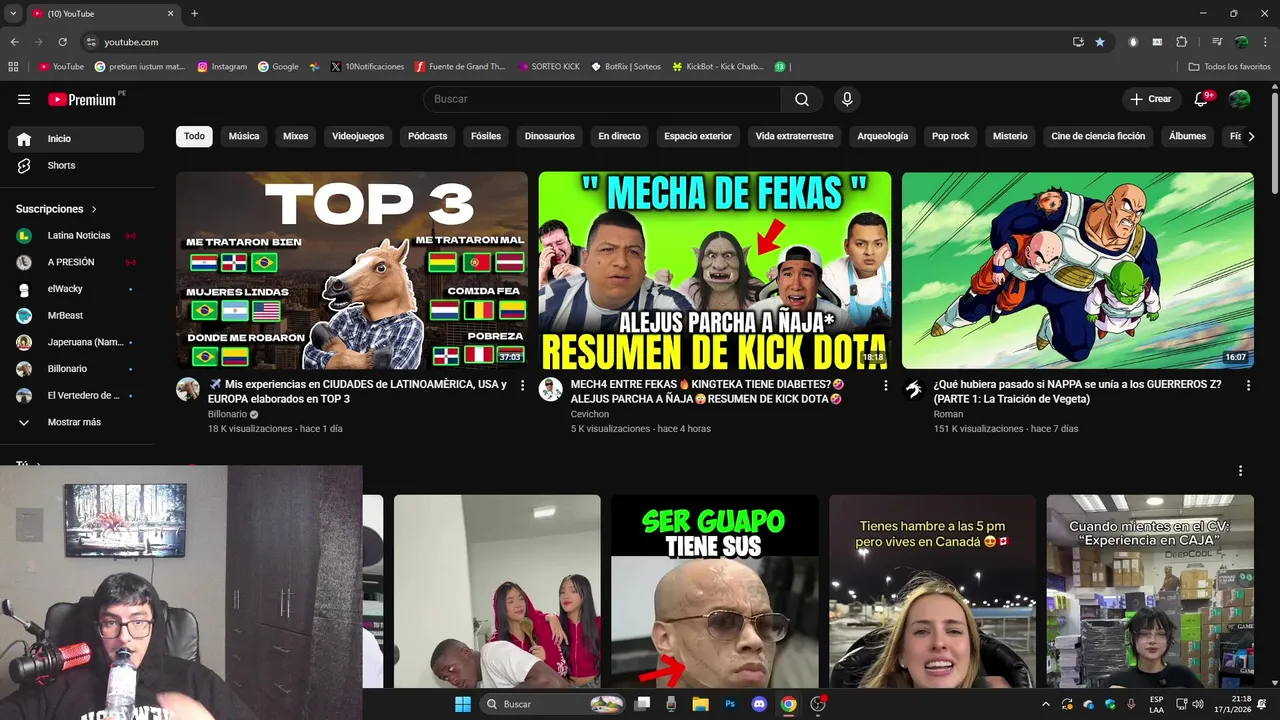Open the A PRESIÓN subscription
The width and height of the screenshot is (1280, 720).
[x=76, y=262]
